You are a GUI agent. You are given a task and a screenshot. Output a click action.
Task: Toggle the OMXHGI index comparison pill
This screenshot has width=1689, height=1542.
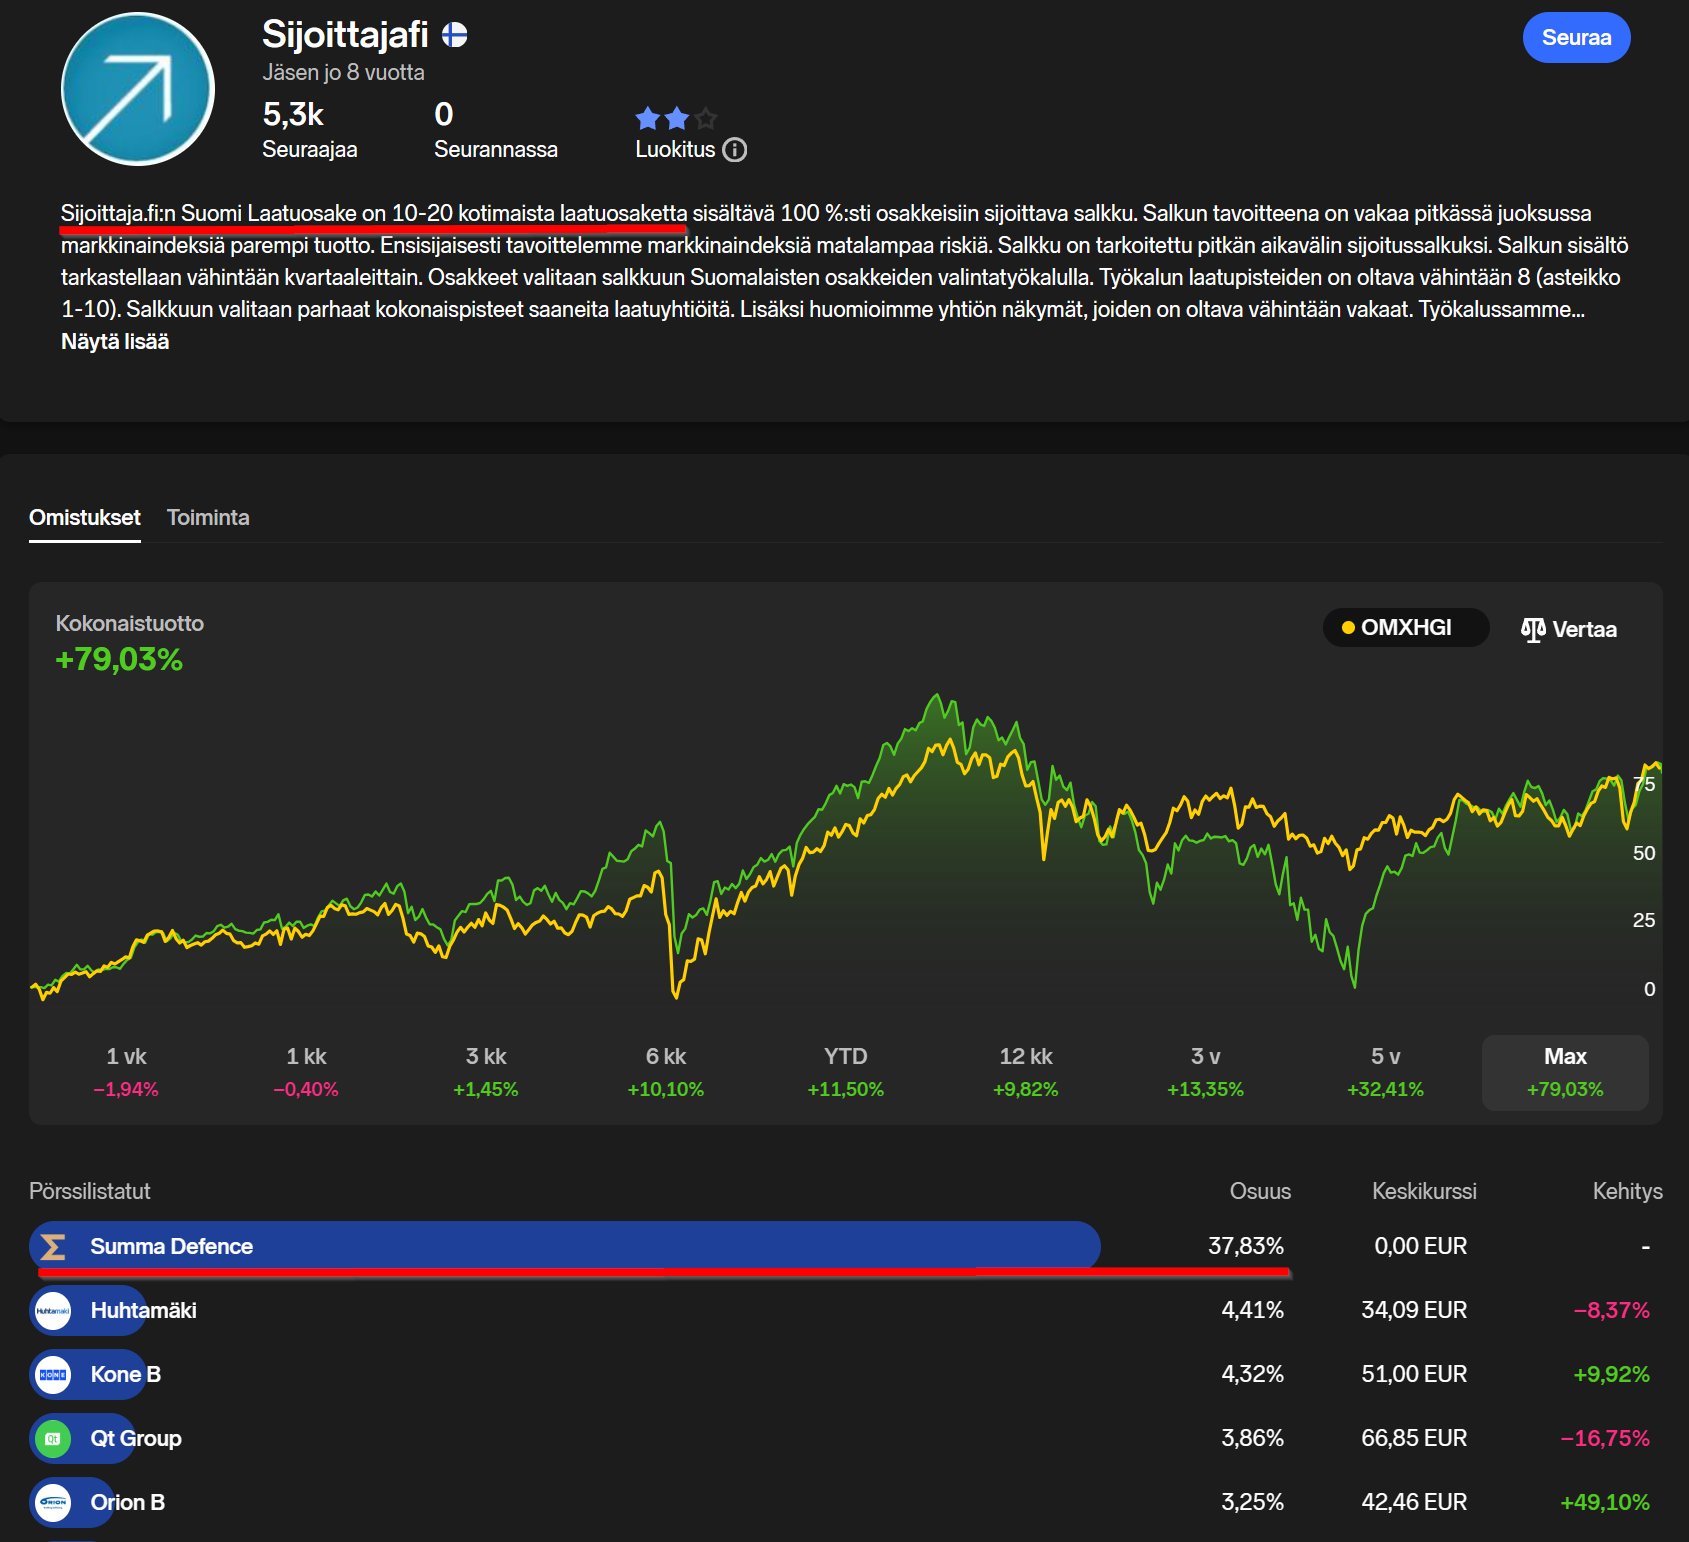pos(1405,628)
